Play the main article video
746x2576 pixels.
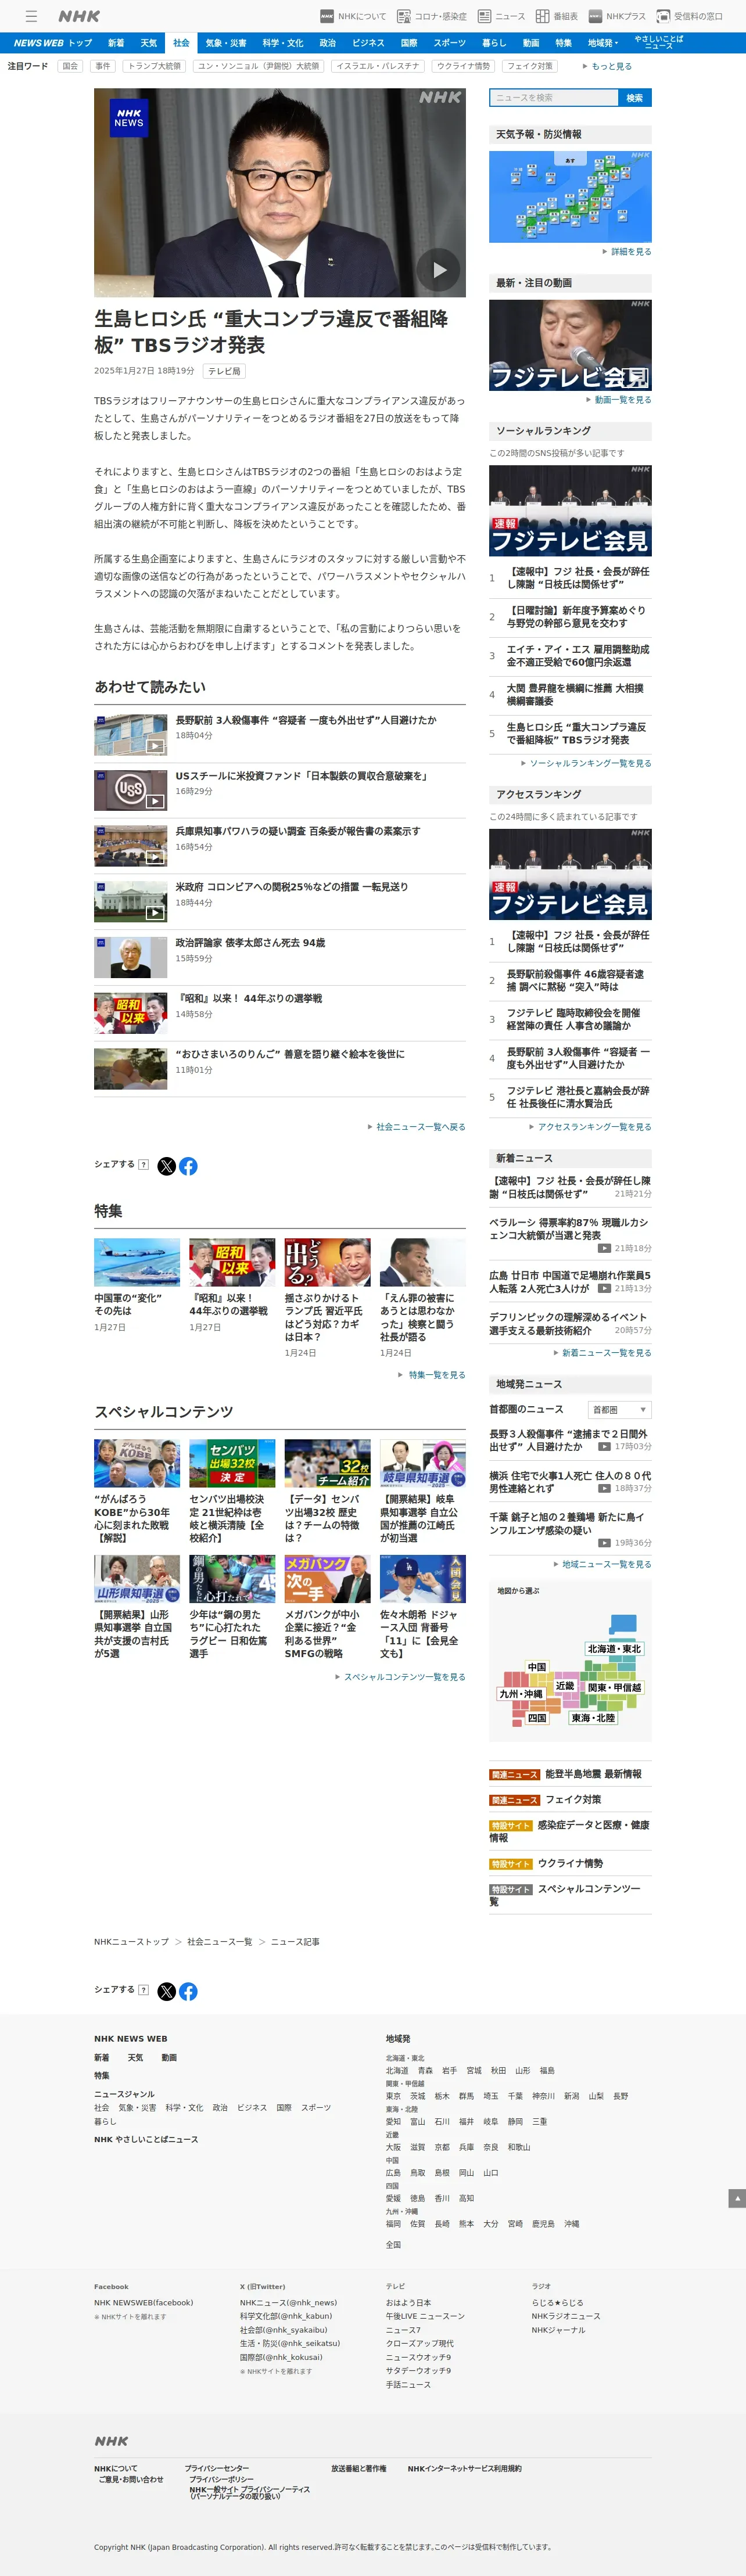pos(439,270)
